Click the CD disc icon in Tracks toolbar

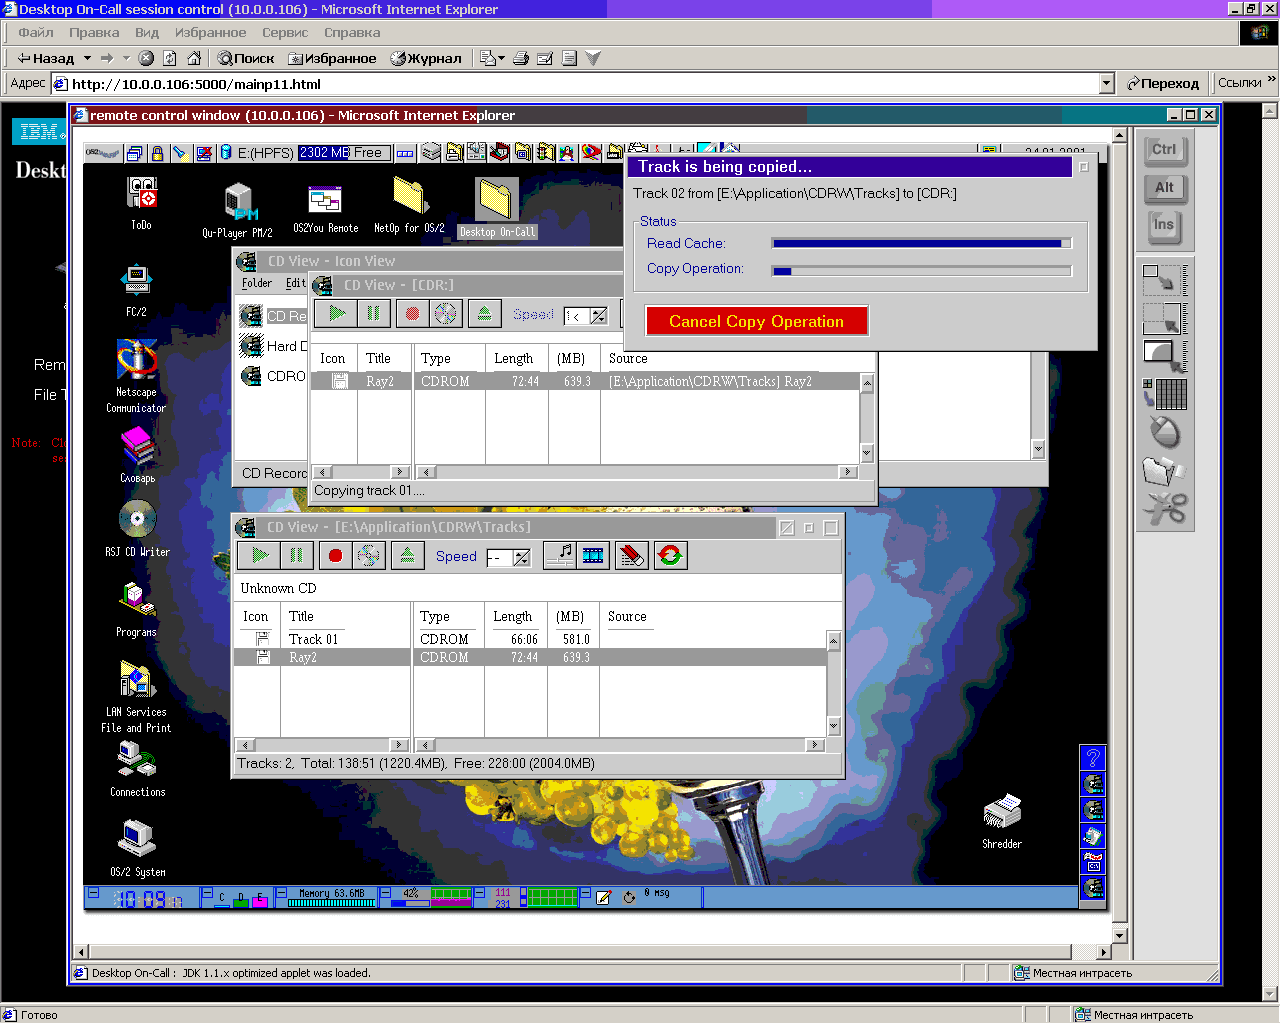tap(368, 555)
